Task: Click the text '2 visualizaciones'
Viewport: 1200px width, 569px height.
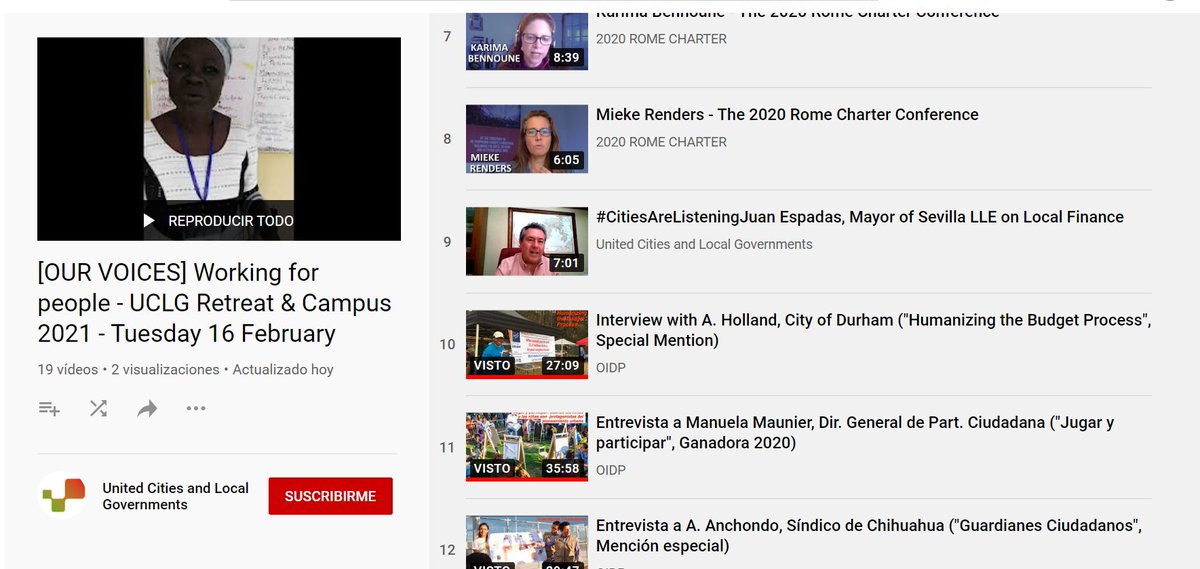Action: 165,369
